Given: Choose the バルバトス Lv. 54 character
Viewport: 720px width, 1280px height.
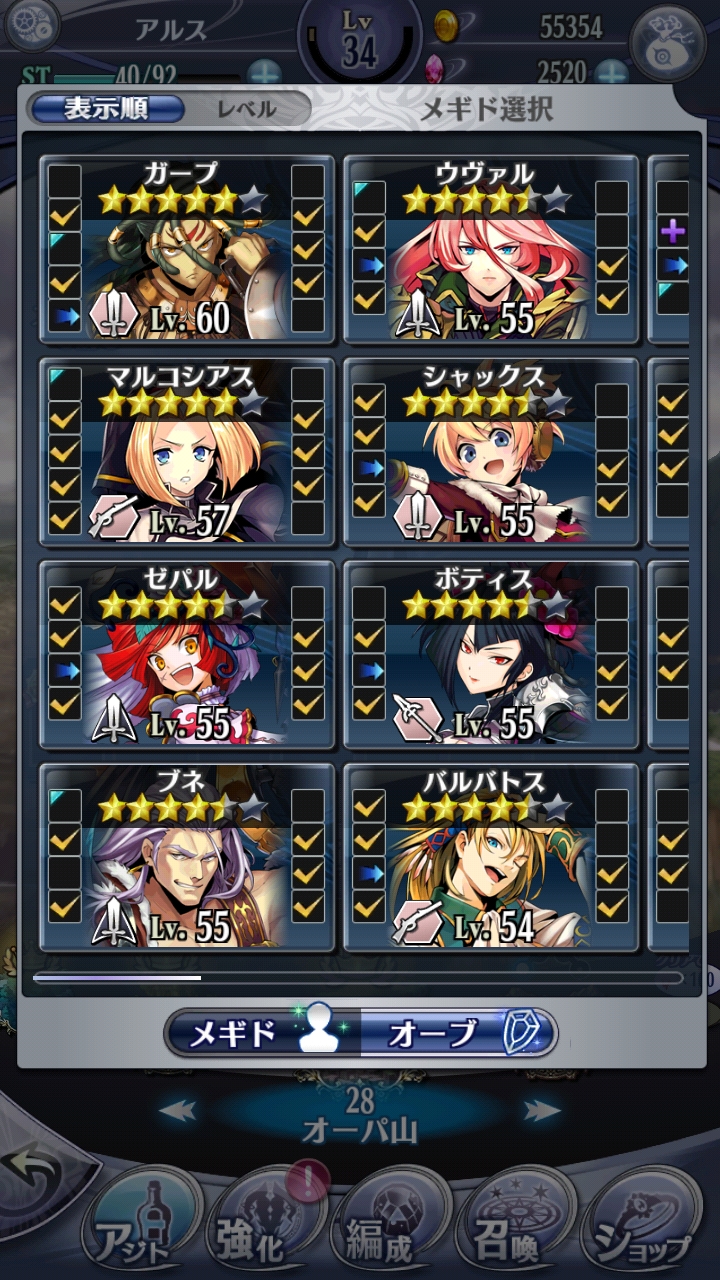Looking at the screenshot, I should pos(491,857).
